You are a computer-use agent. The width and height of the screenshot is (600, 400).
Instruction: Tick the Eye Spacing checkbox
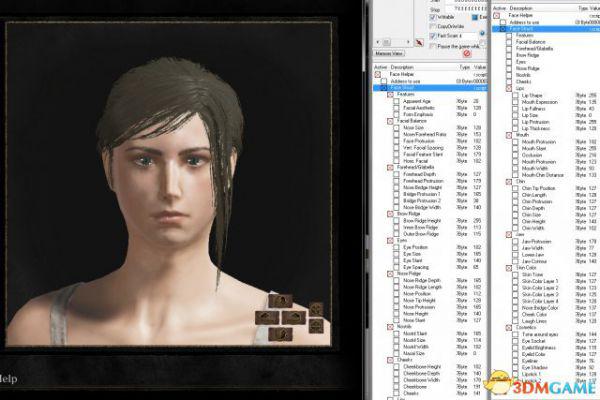coord(396,267)
